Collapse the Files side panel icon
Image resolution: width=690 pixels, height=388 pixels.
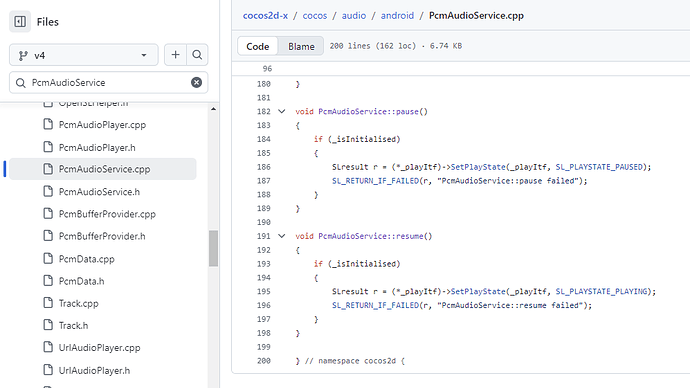click(20, 22)
